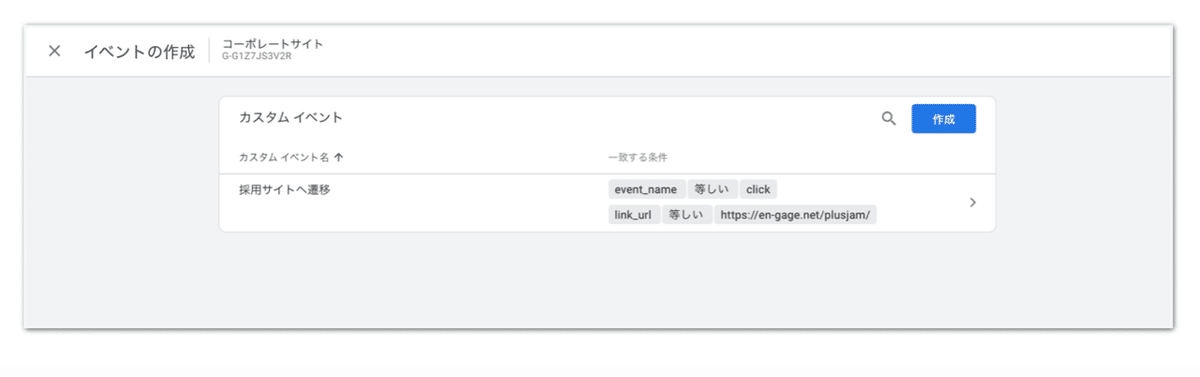
Task: Toggle the sort arrow beside カスタム イベント名
Action: (x=338, y=157)
